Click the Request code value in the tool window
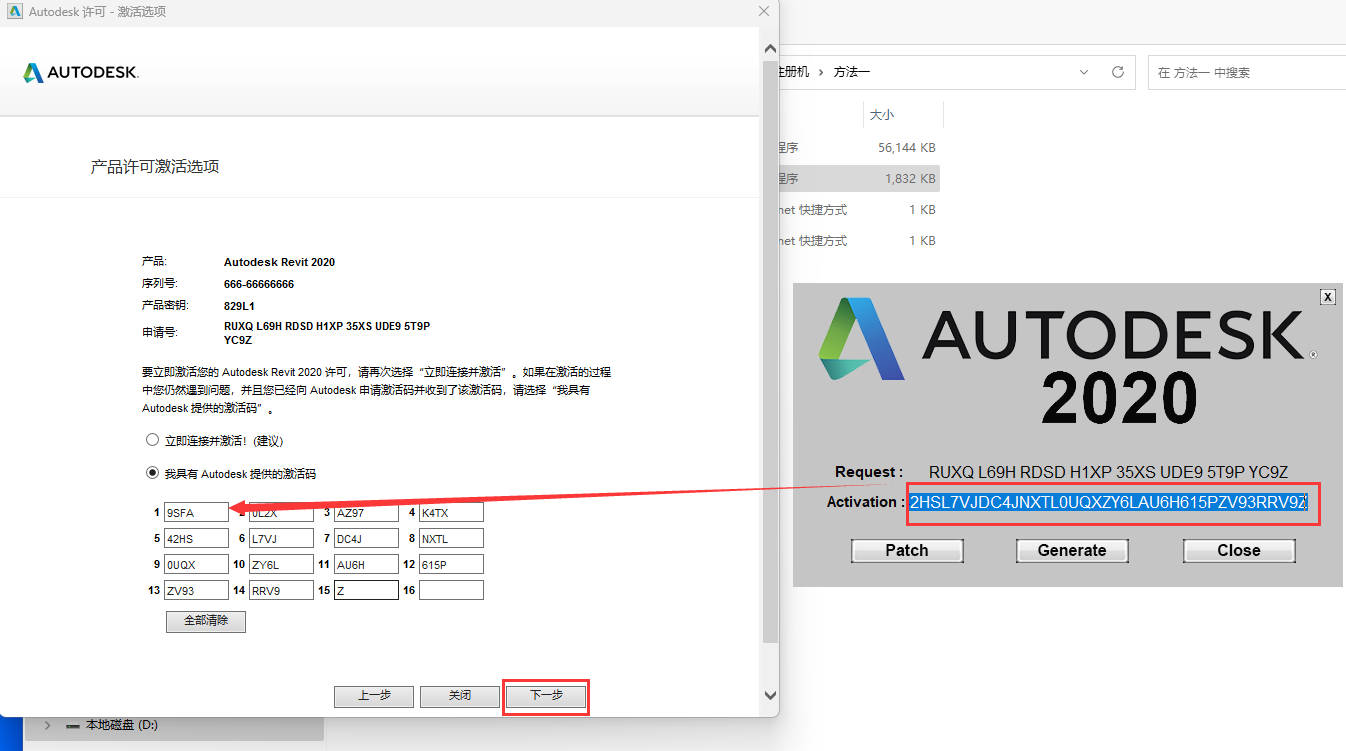 tap(1108, 472)
